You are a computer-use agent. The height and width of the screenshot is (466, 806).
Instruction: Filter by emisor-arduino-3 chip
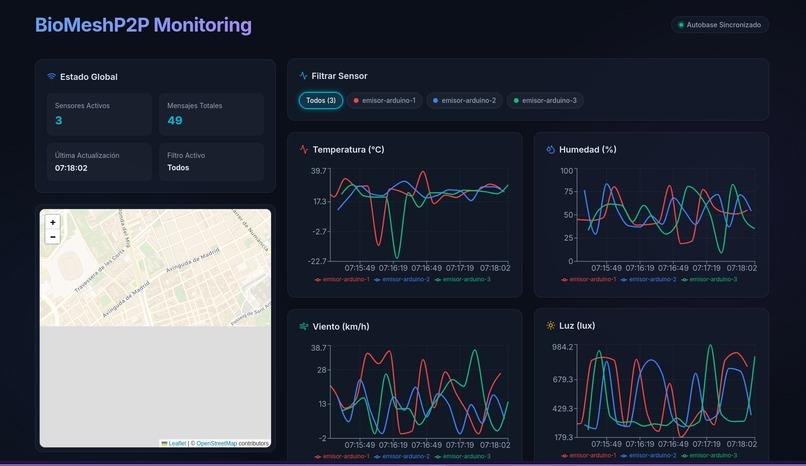pos(545,100)
